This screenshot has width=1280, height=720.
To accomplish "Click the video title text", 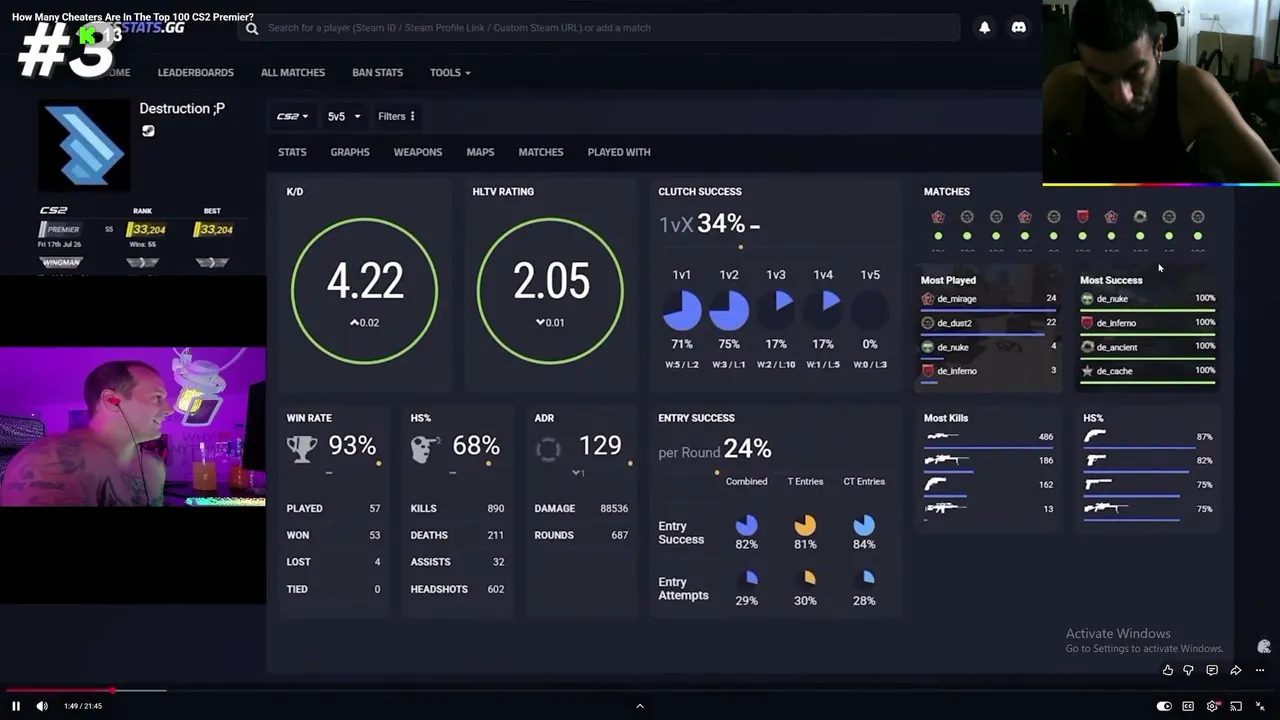I will pyautogui.click(x=133, y=17).
